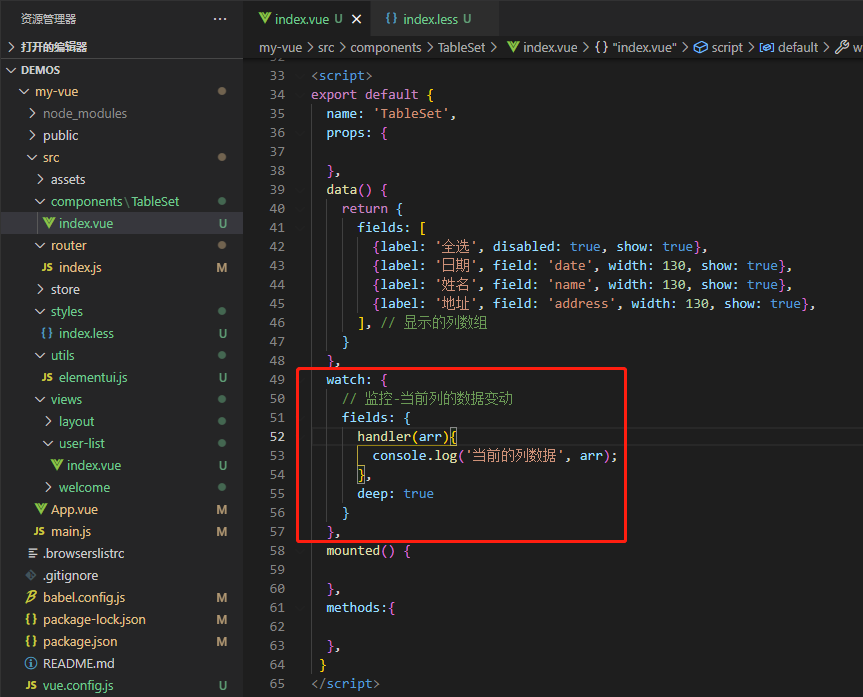This screenshot has width=863, height=697.
Task: Open babel.config.js file
Action: [122, 598]
